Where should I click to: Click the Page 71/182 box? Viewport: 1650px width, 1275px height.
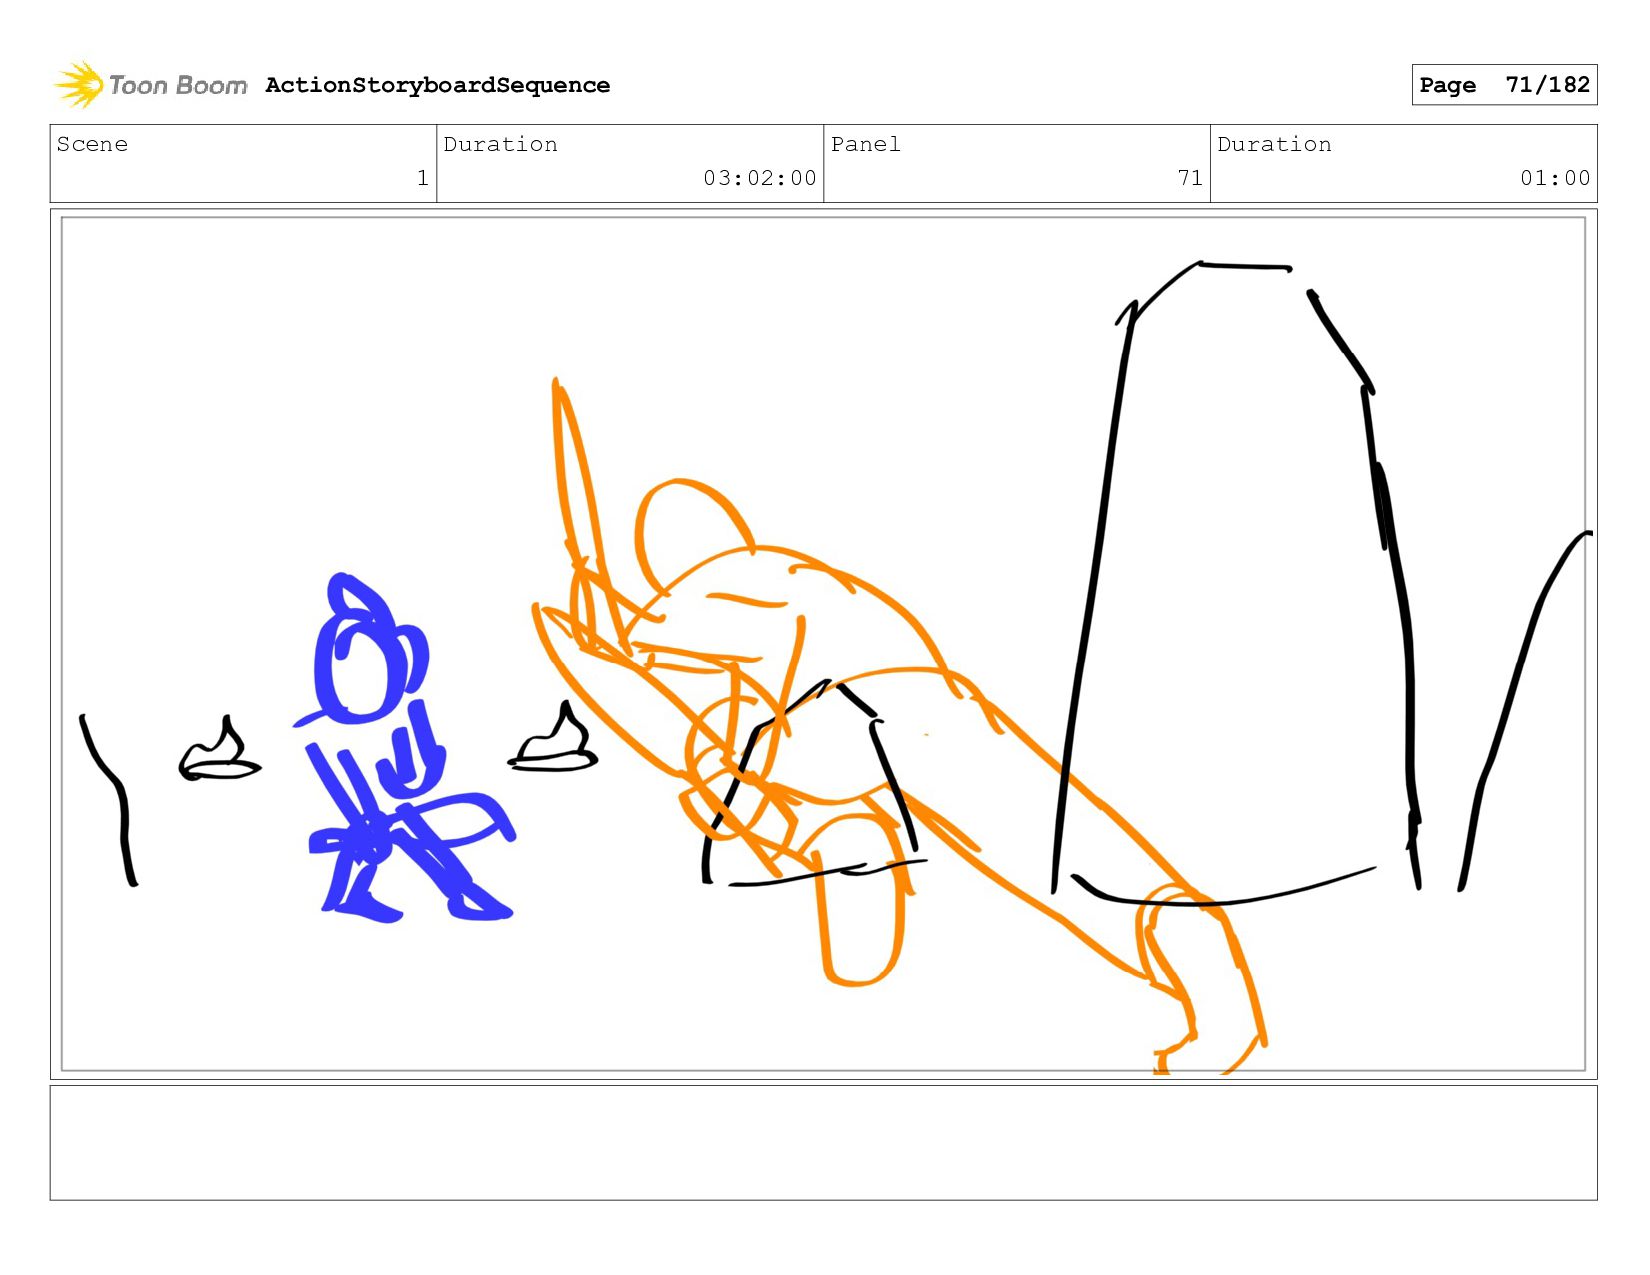[1504, 85]
